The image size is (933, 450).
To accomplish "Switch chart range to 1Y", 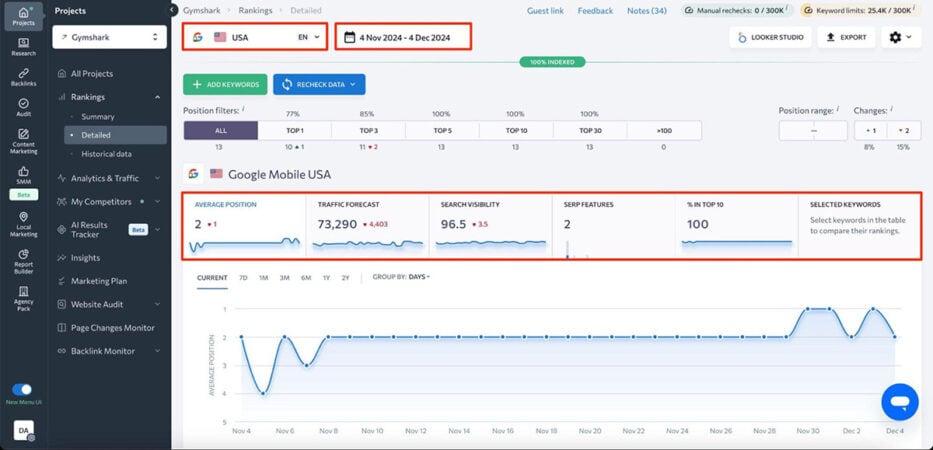I will pyautogui.click(x=326, y=277).
